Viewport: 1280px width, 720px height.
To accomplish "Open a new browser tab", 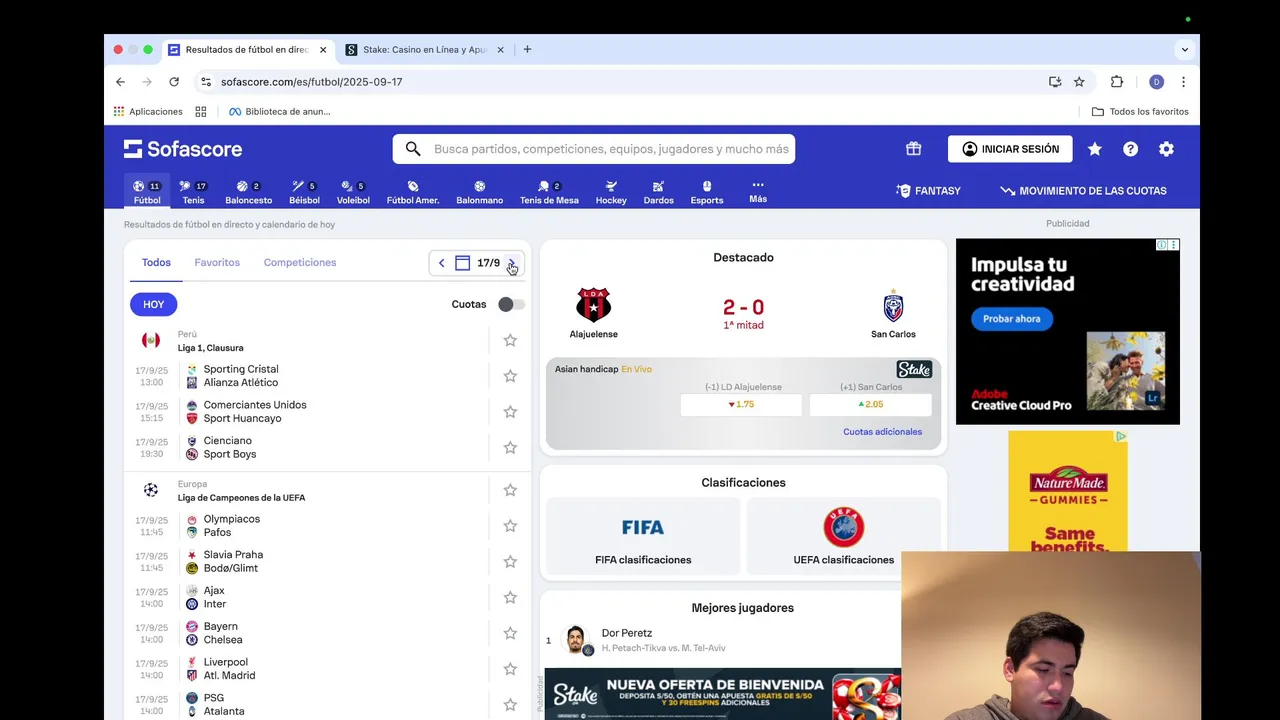I will (527, 49).
